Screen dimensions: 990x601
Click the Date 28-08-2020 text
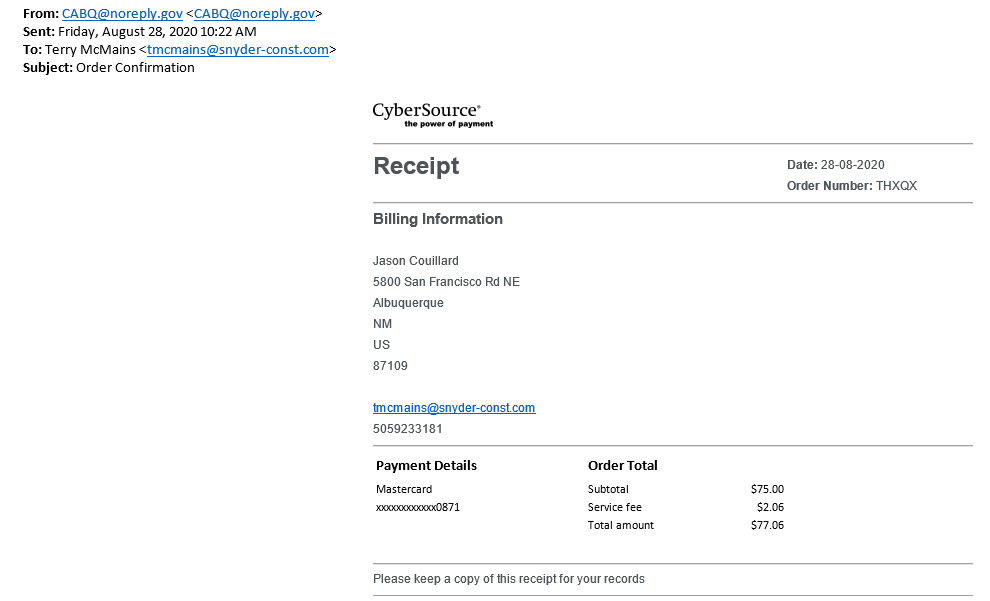tap(835, 165)
